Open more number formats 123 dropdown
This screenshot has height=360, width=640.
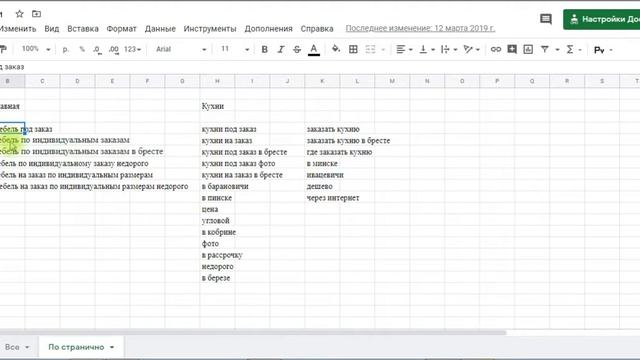[132, 49]
